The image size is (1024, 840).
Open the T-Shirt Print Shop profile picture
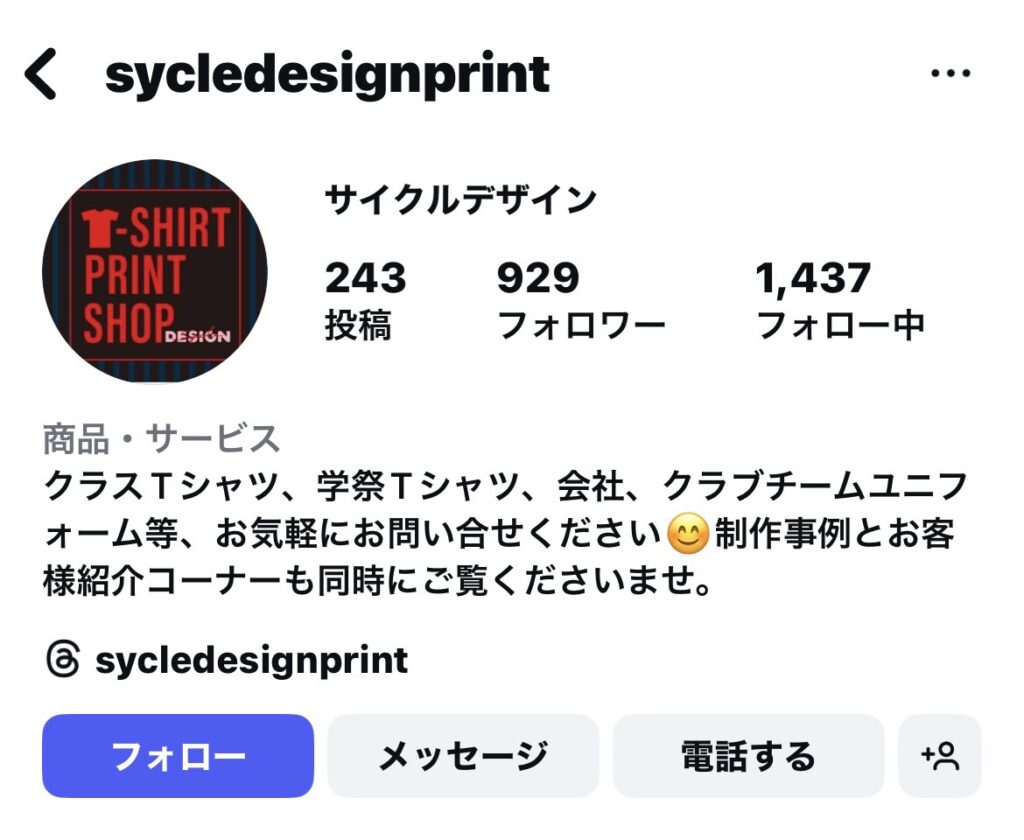155,271
